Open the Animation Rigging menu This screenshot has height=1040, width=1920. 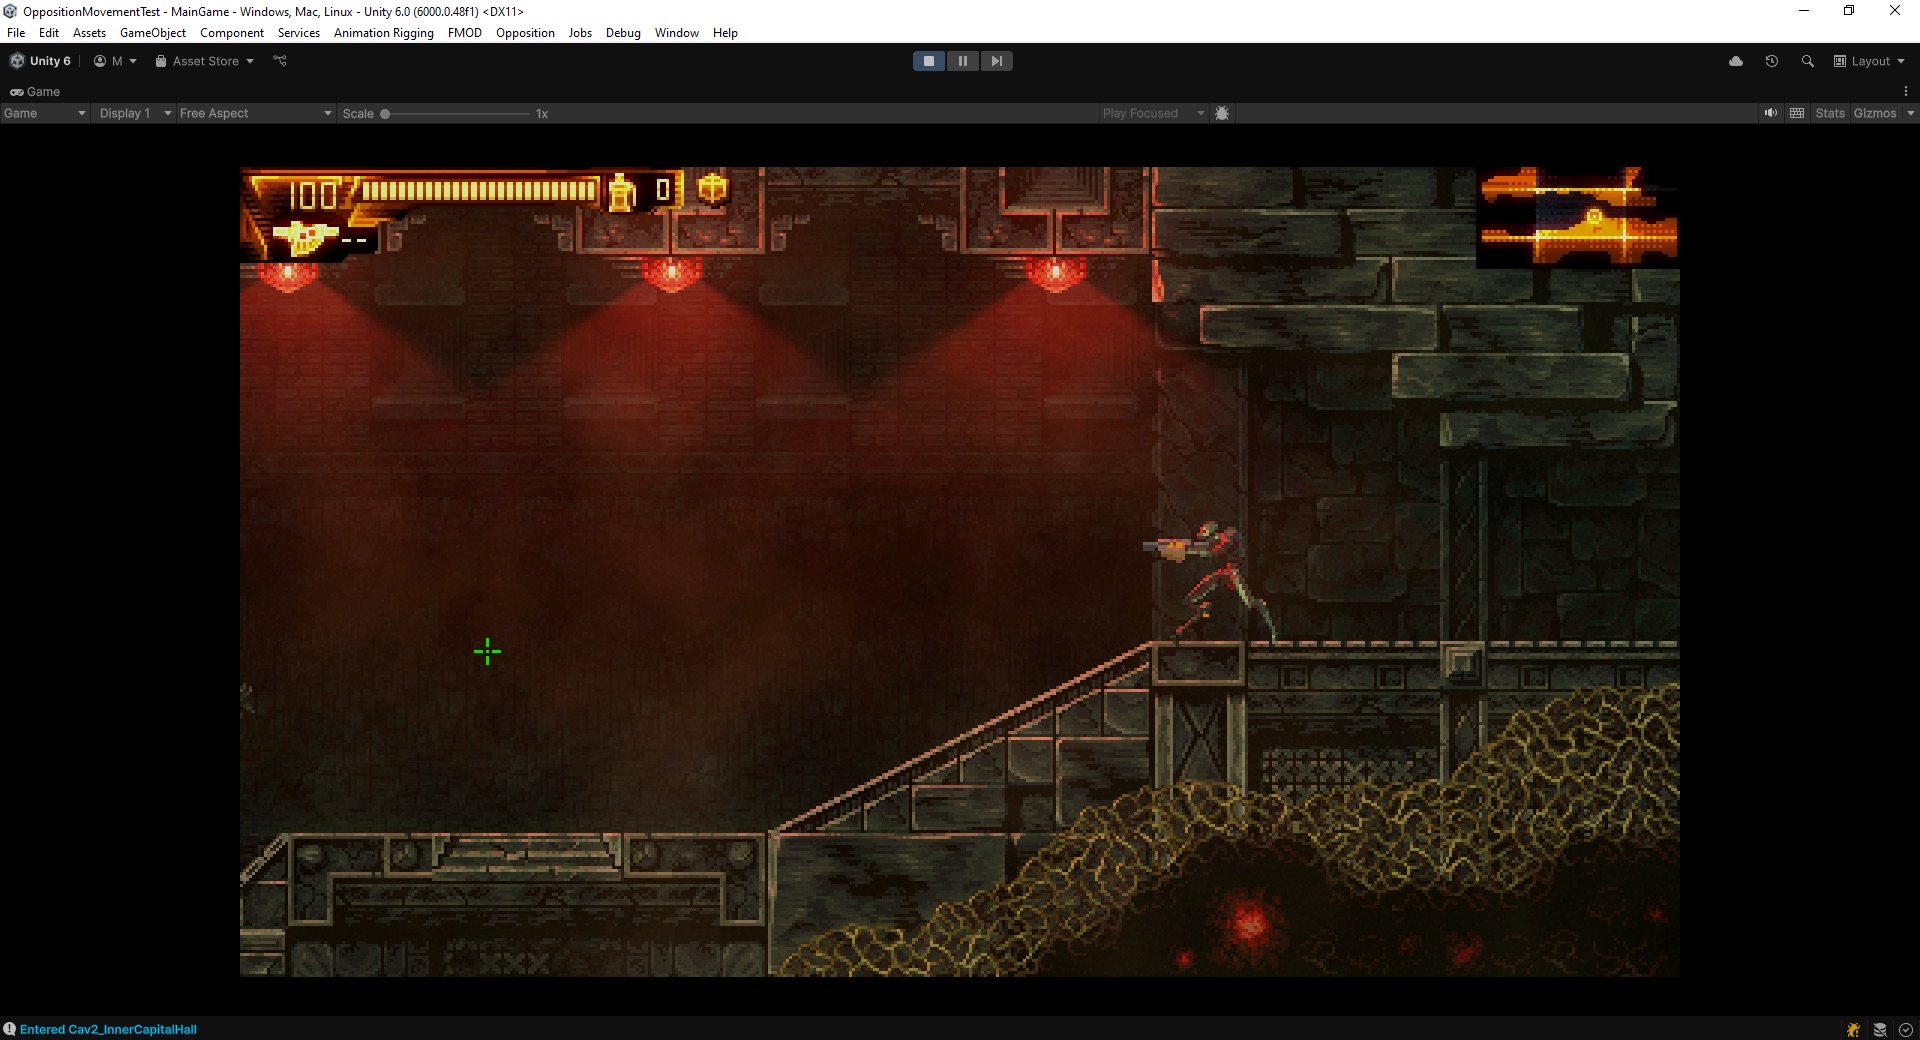(x=384, y=33)
